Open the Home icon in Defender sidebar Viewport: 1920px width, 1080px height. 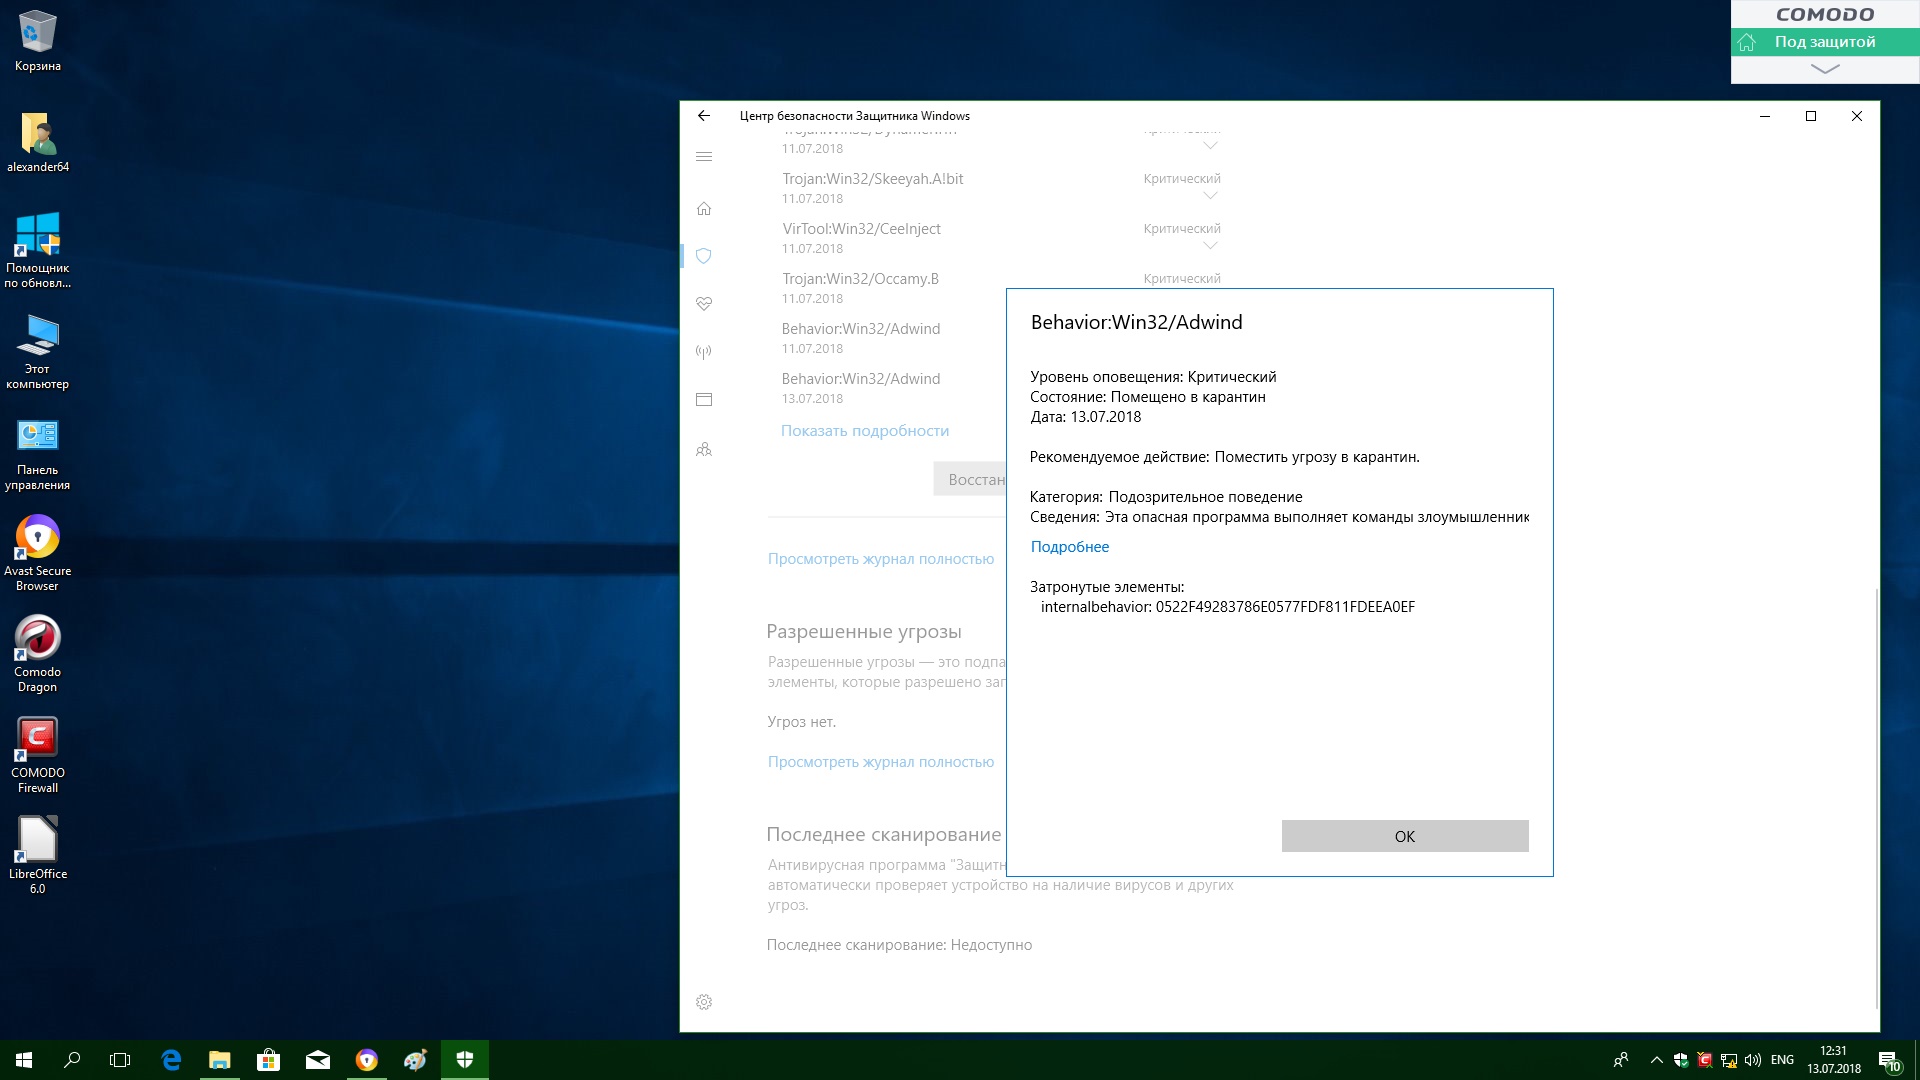(x=704, y=209)
